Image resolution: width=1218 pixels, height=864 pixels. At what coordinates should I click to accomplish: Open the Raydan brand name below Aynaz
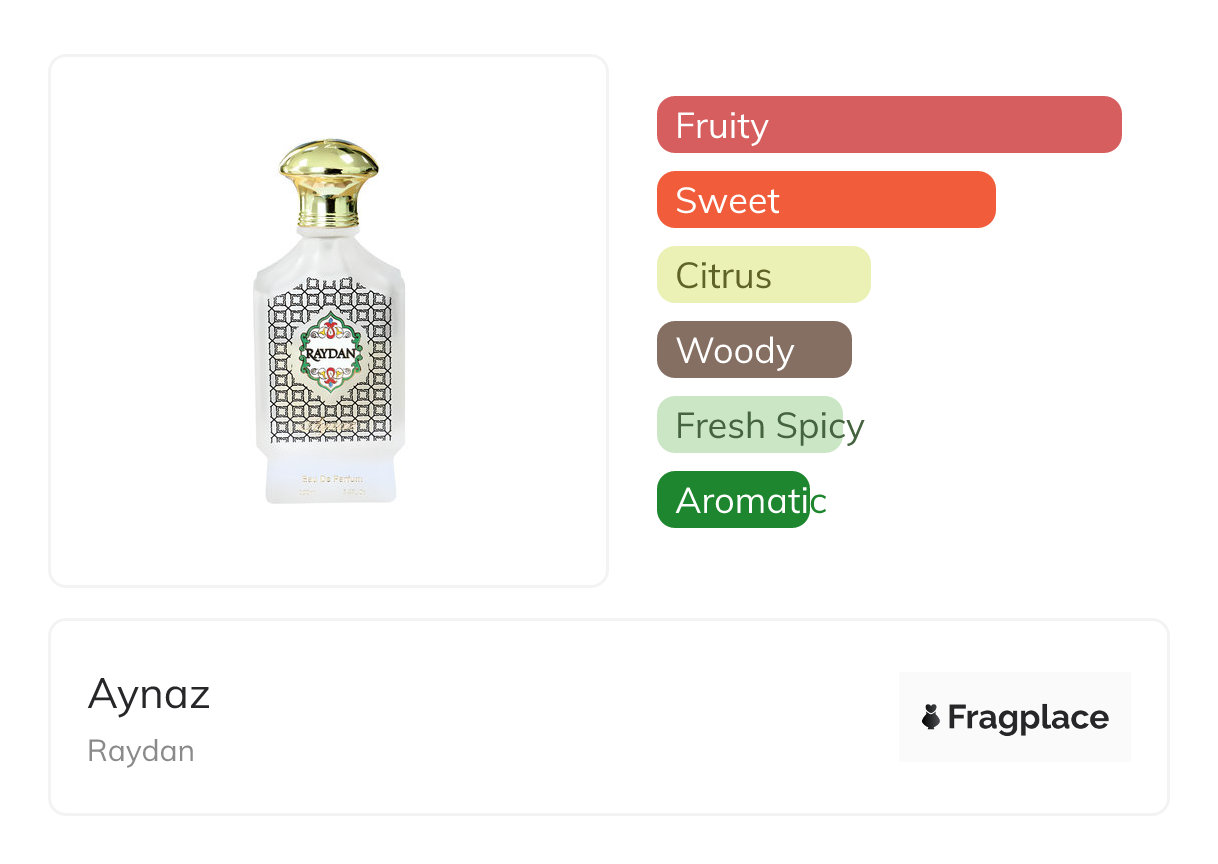click(x=141, y=751)
